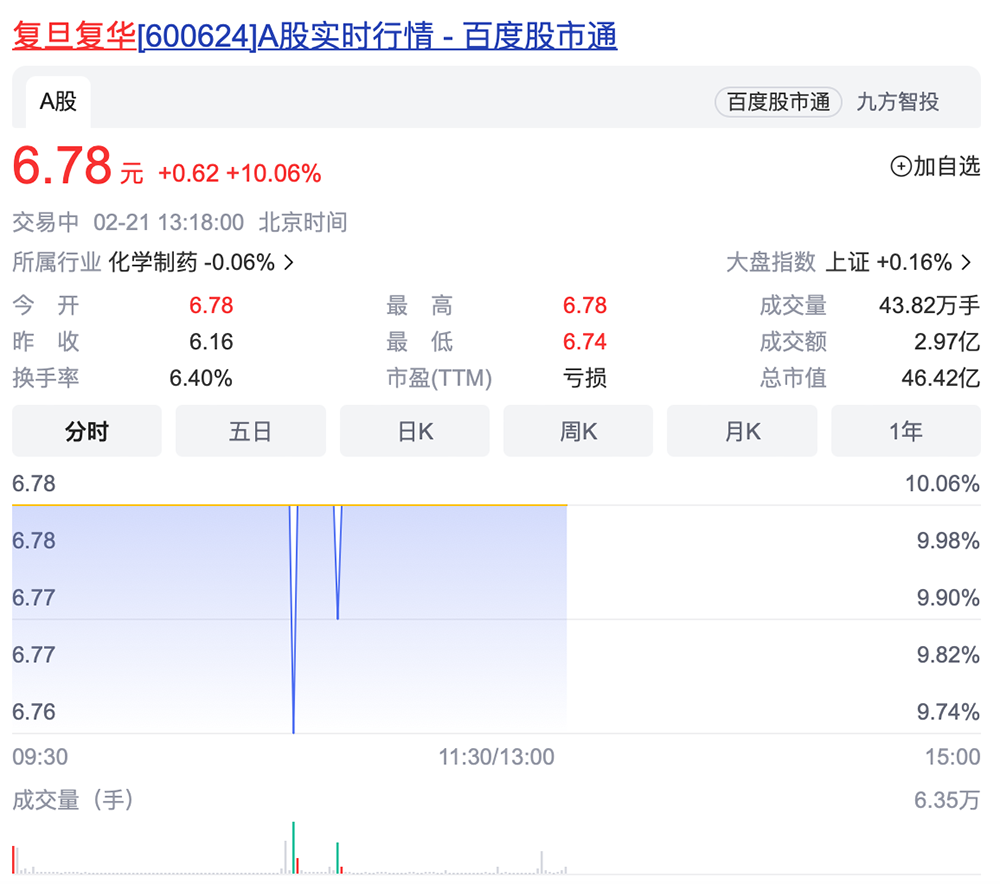Click the deepest dip in price line
Viewport: 1000px width, 884px height.
[x=293, y=729]
